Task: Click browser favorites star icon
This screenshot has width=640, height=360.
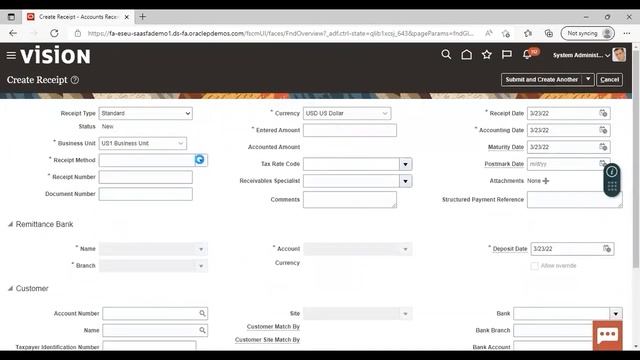Action: click(506, 33)
